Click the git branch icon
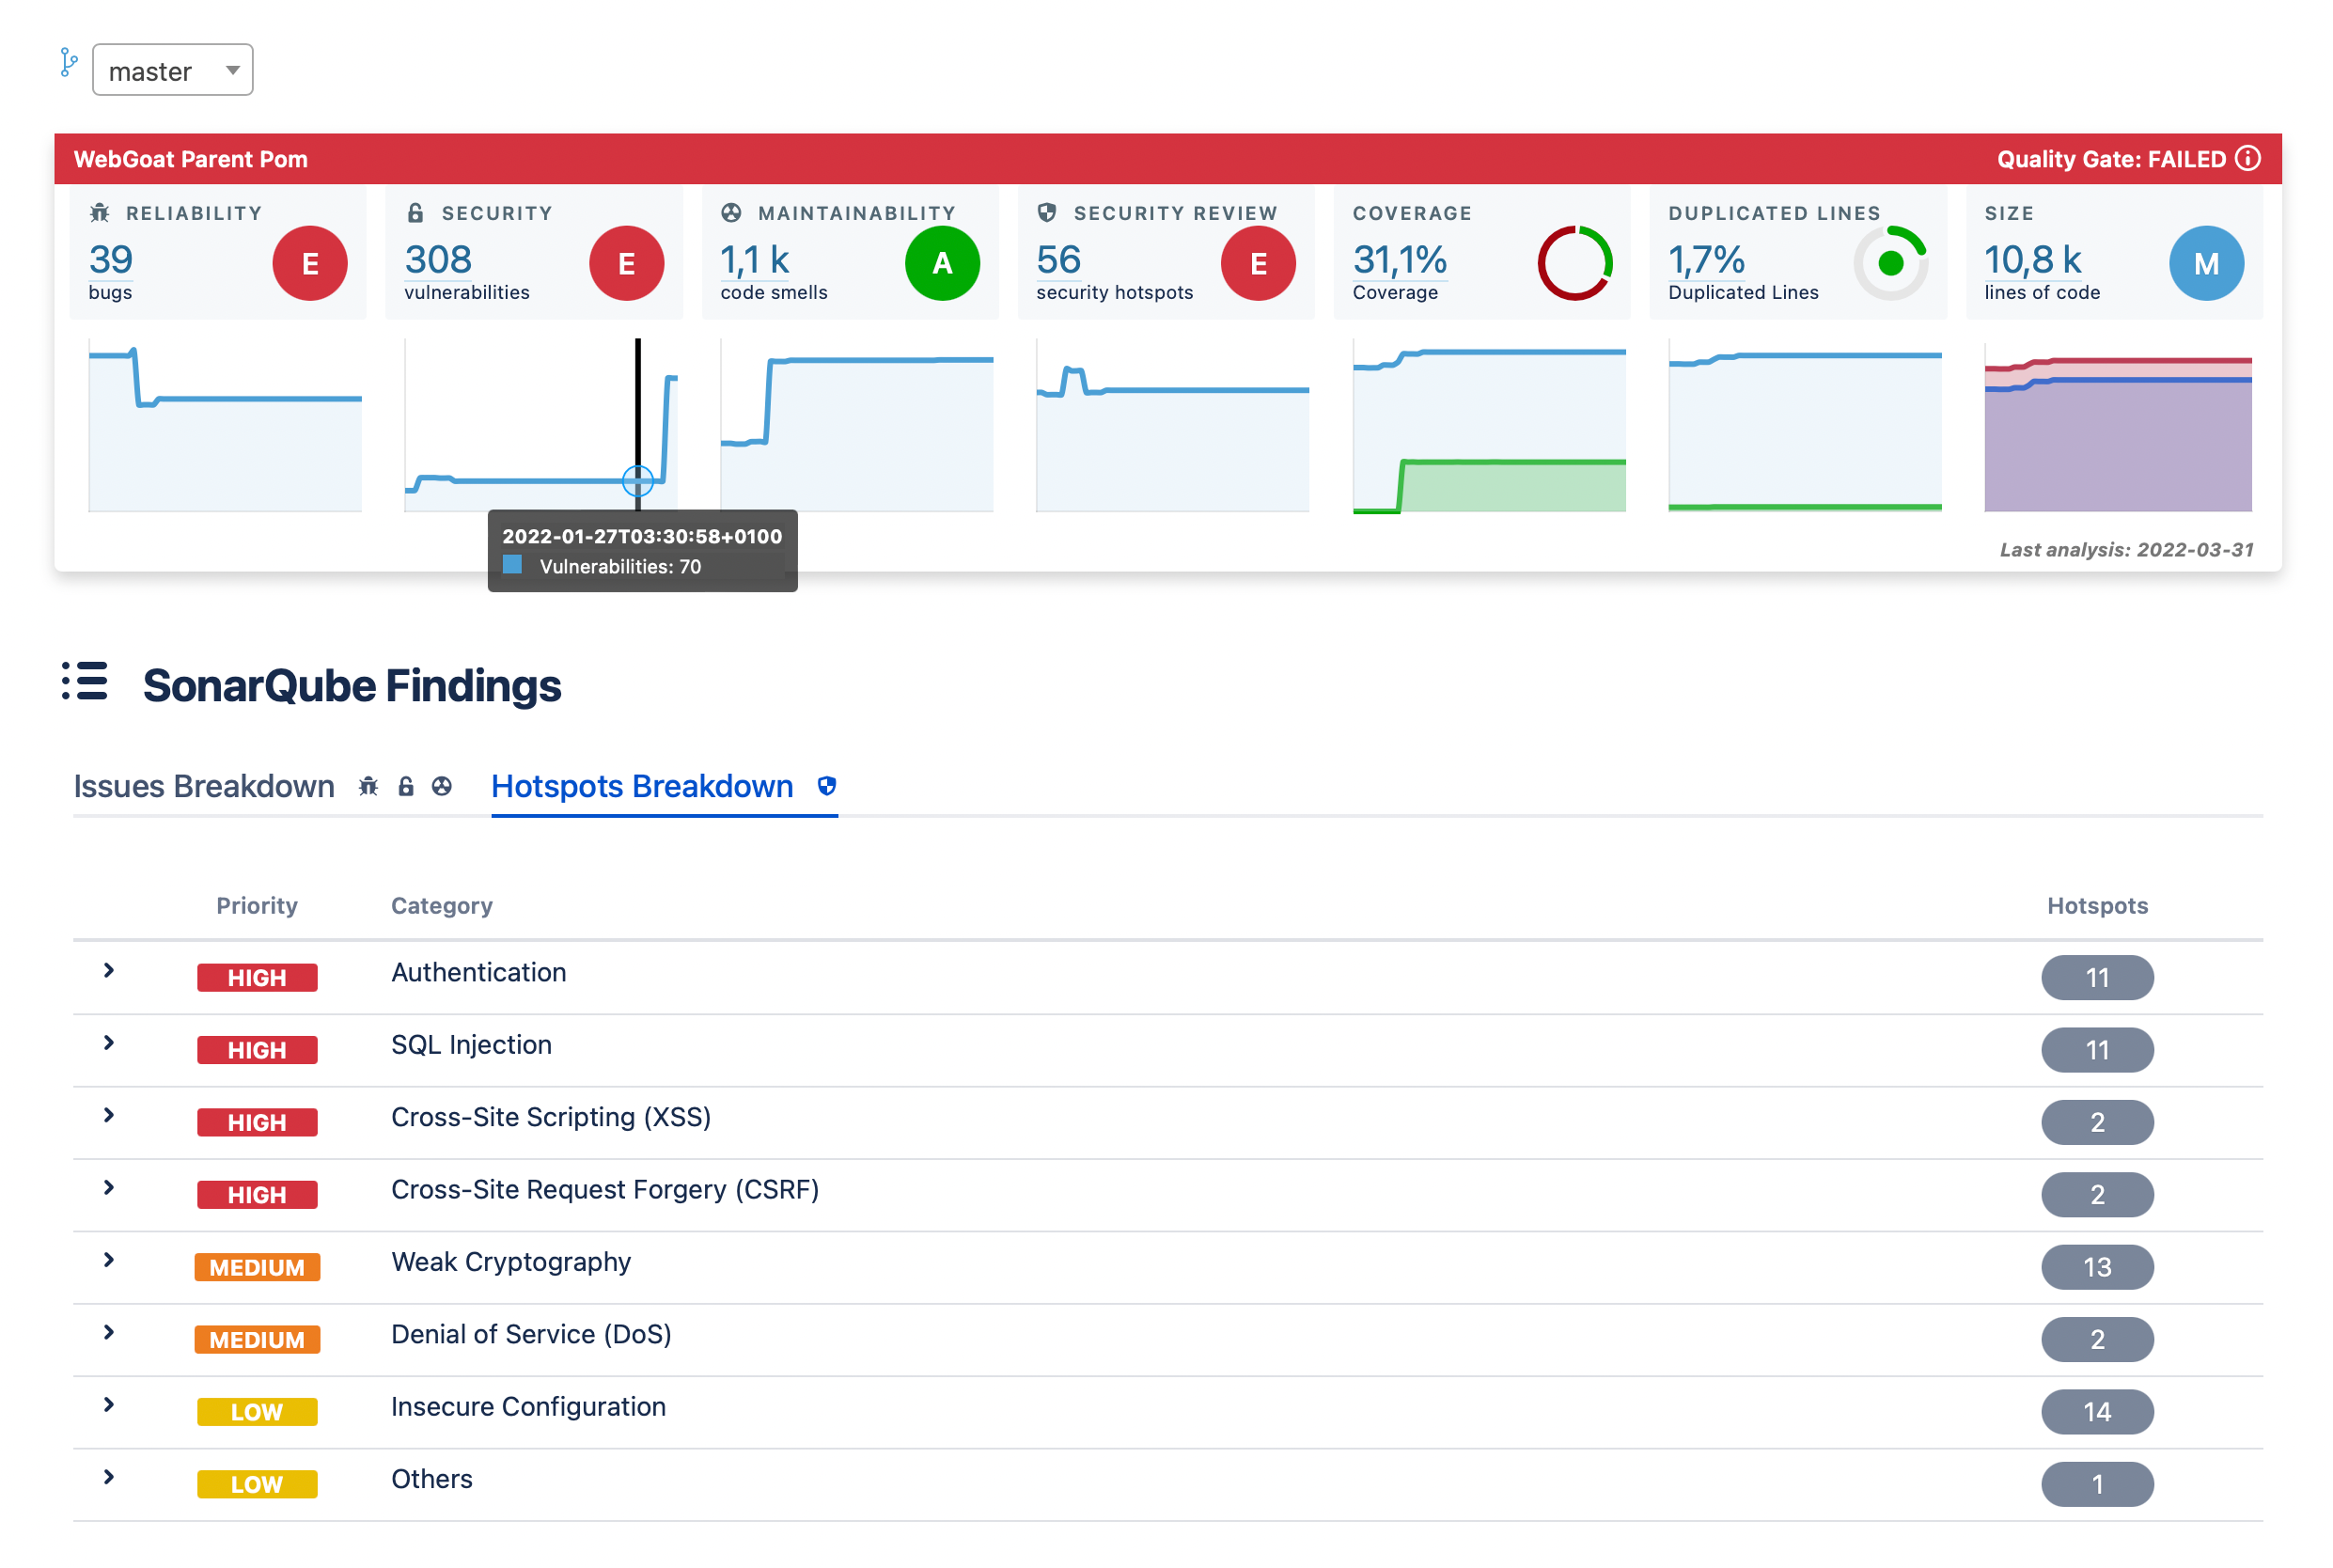This screenshot has width=2333, height=1568. pos(68,63)
